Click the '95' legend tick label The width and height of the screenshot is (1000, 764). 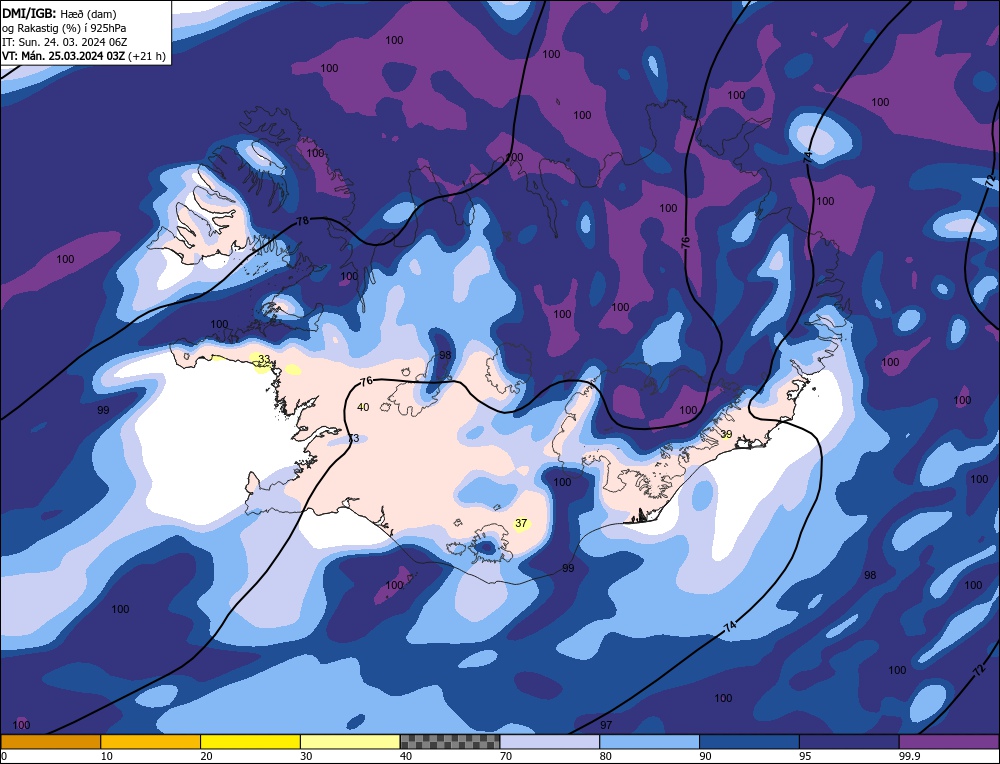pos(805,756)
